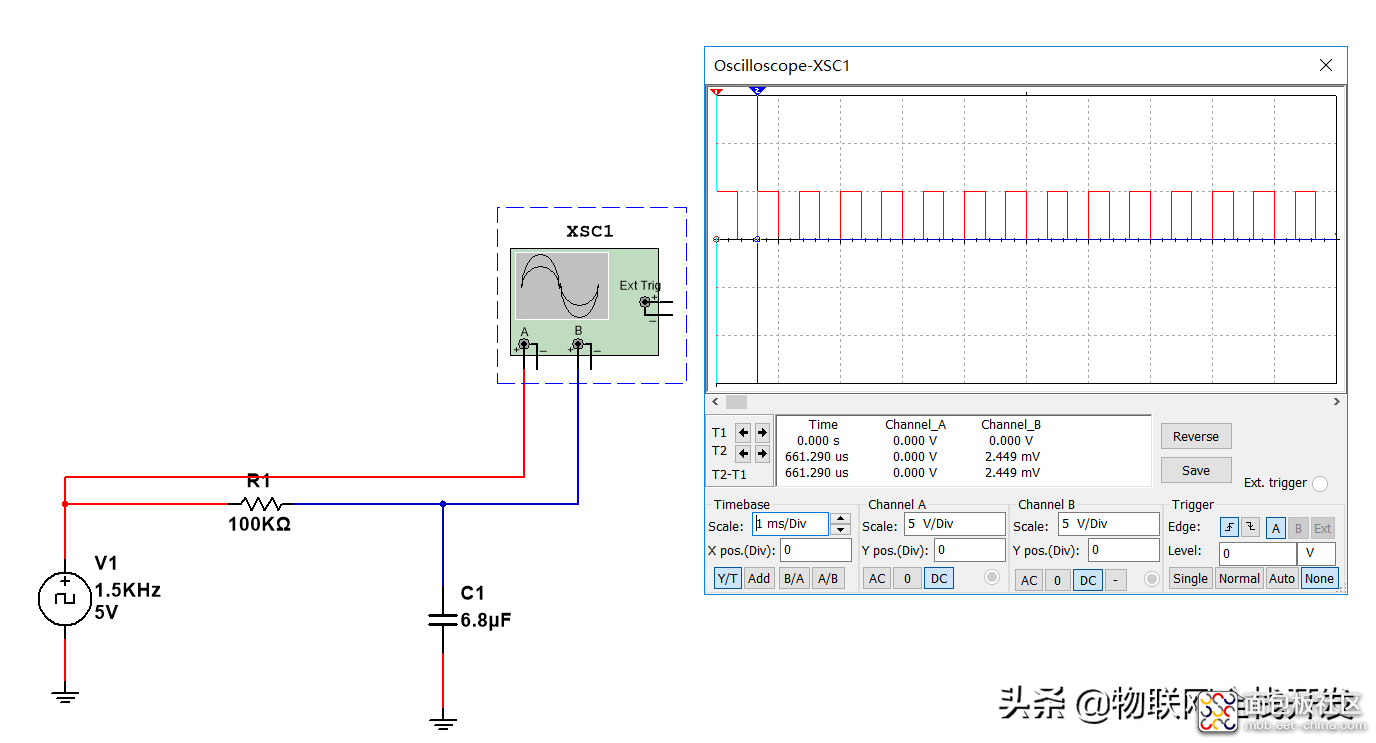Click the Timebase Scale field
Viewport: 1376px width, 743px height.
[x=790, y=524]
